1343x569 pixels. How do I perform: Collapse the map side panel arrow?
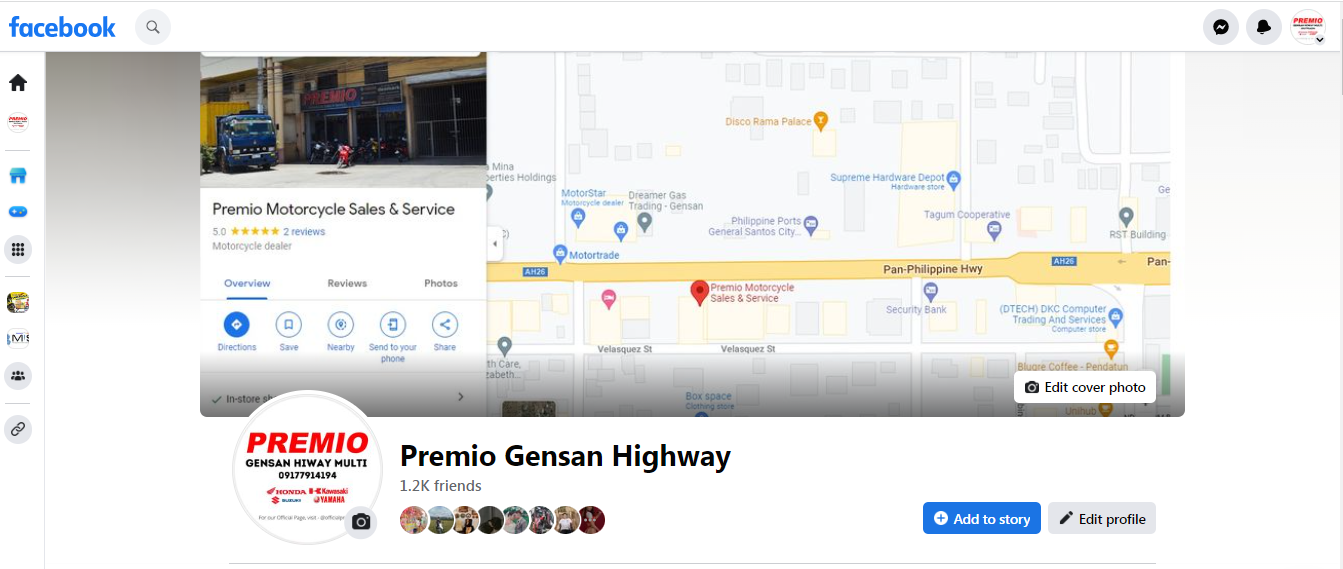(x=495, y=243)
